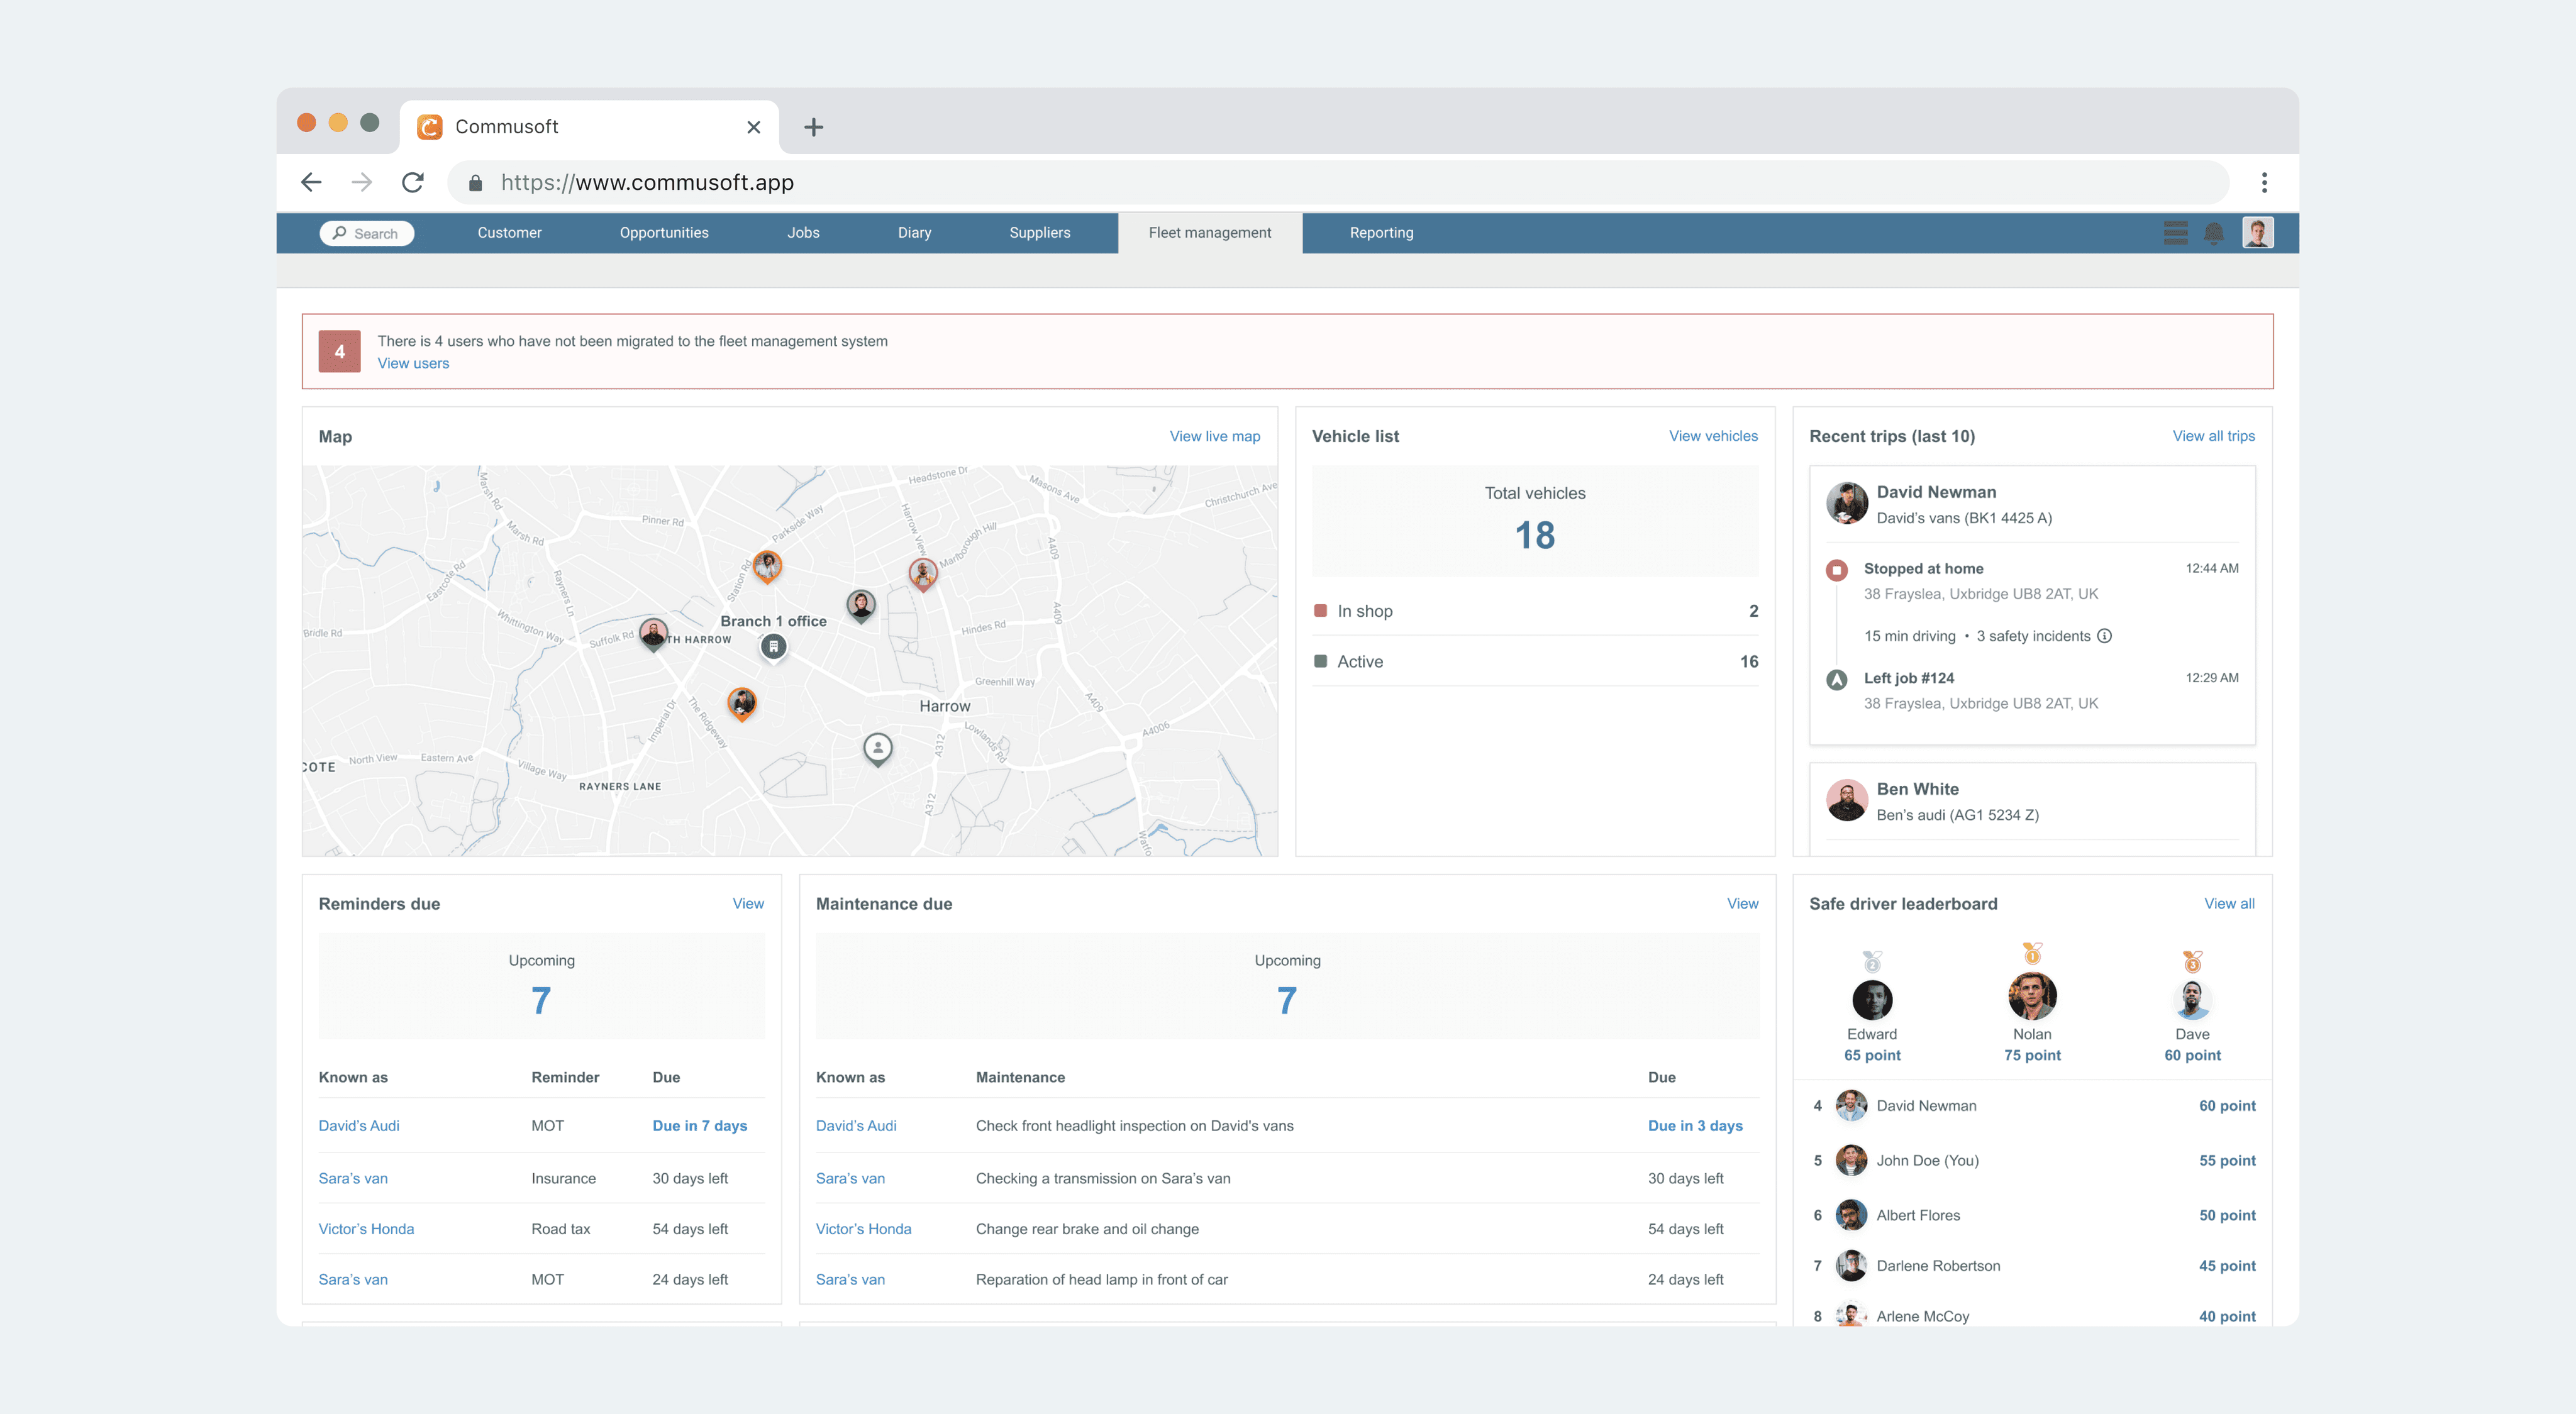The image size is (2576, 1414).
Task: Switch to the Diary tab
Action: tap(914, 233)
